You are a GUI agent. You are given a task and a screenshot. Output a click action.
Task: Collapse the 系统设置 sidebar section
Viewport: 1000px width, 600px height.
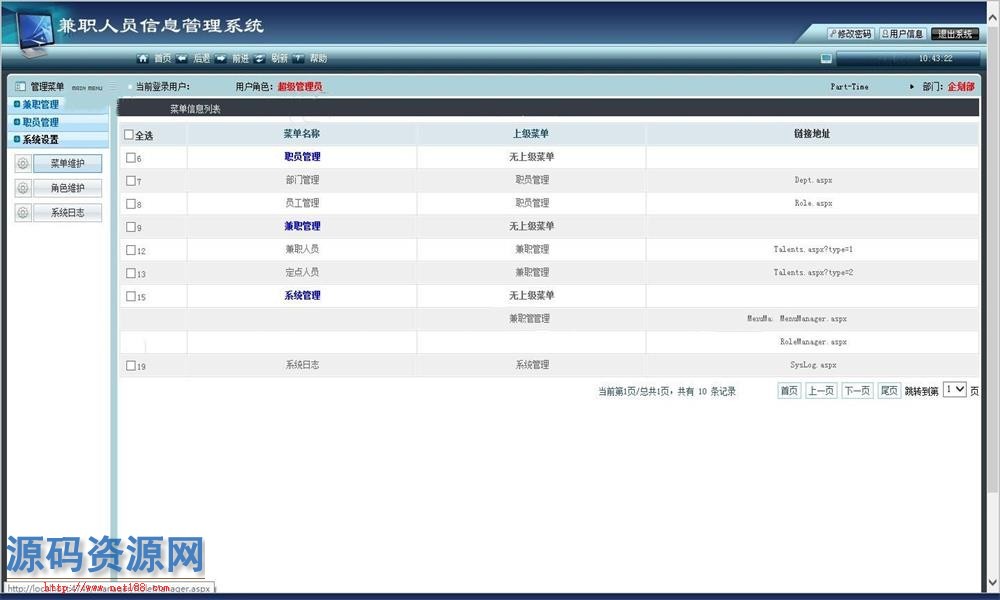point(40,140)
